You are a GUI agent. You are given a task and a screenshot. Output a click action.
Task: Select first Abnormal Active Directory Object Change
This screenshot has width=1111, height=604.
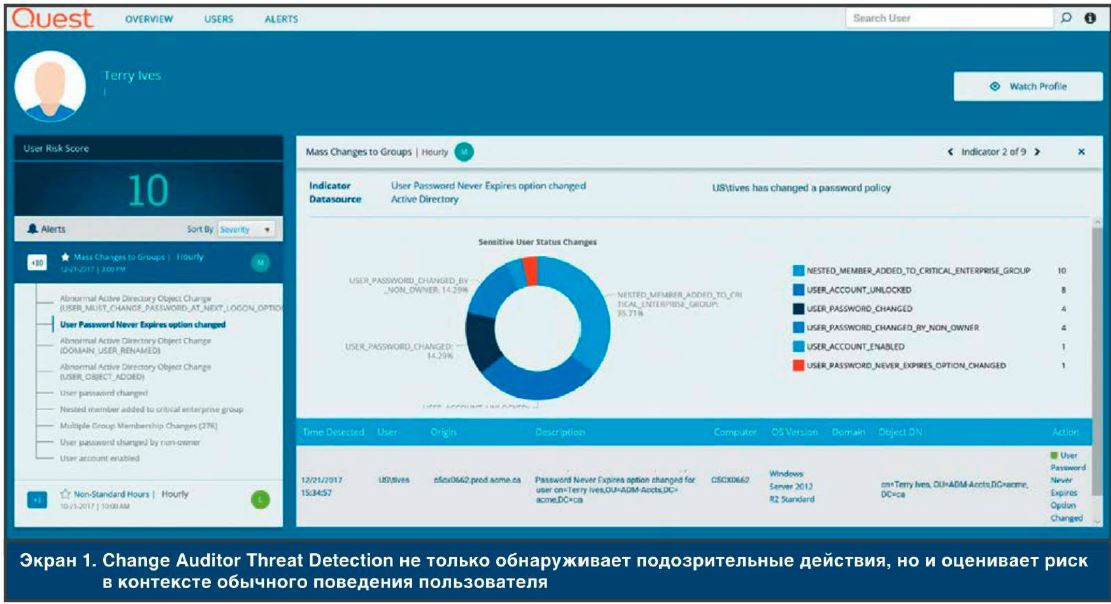click(170, 303)
